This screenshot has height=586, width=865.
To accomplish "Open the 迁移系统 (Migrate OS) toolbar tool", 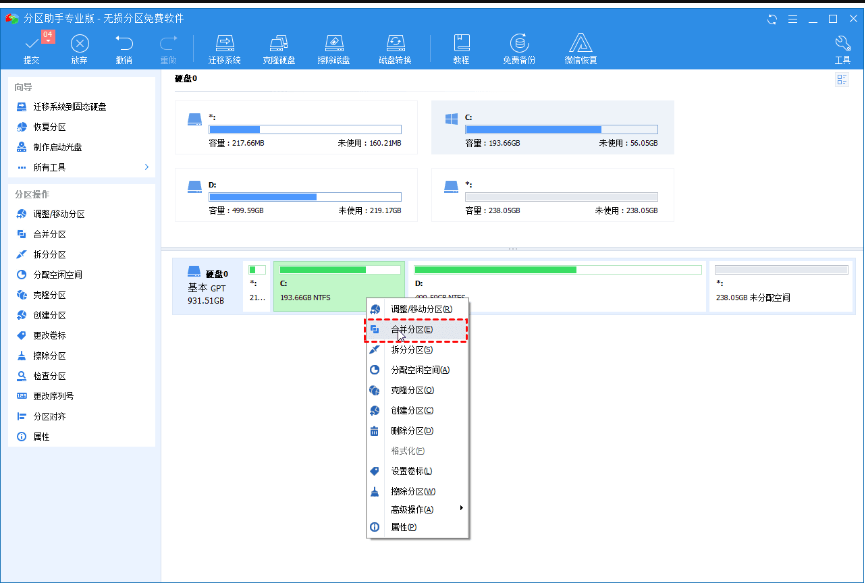I will coord(224,45).
